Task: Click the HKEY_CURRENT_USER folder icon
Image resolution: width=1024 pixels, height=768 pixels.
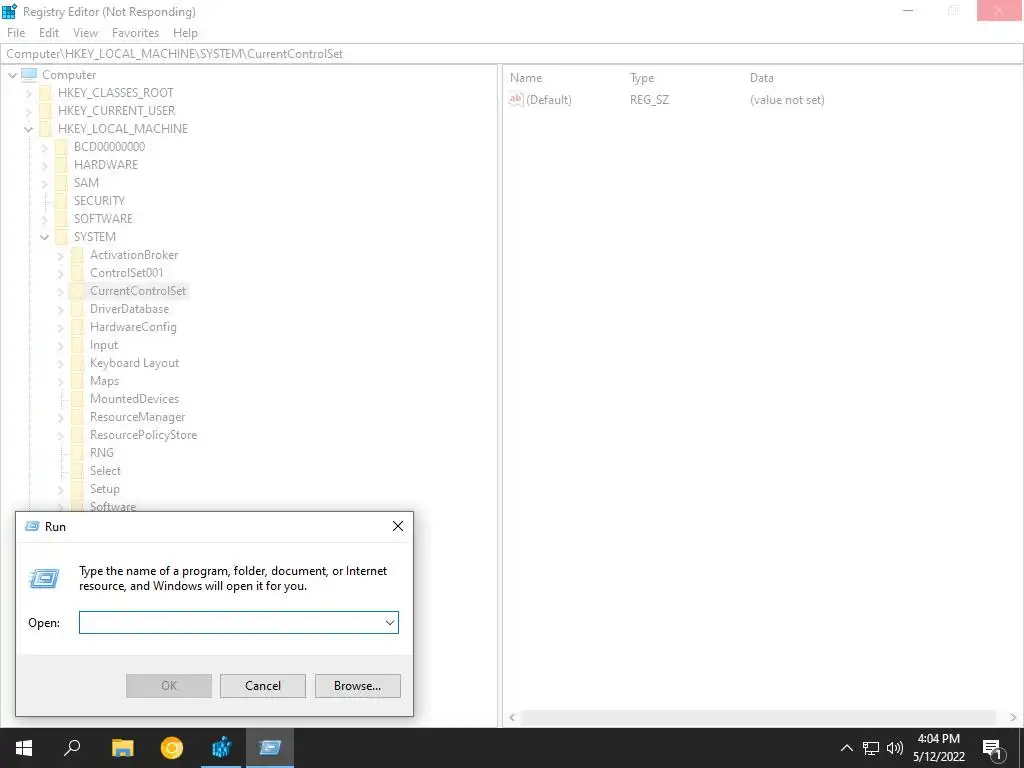Action: [45, 110]
